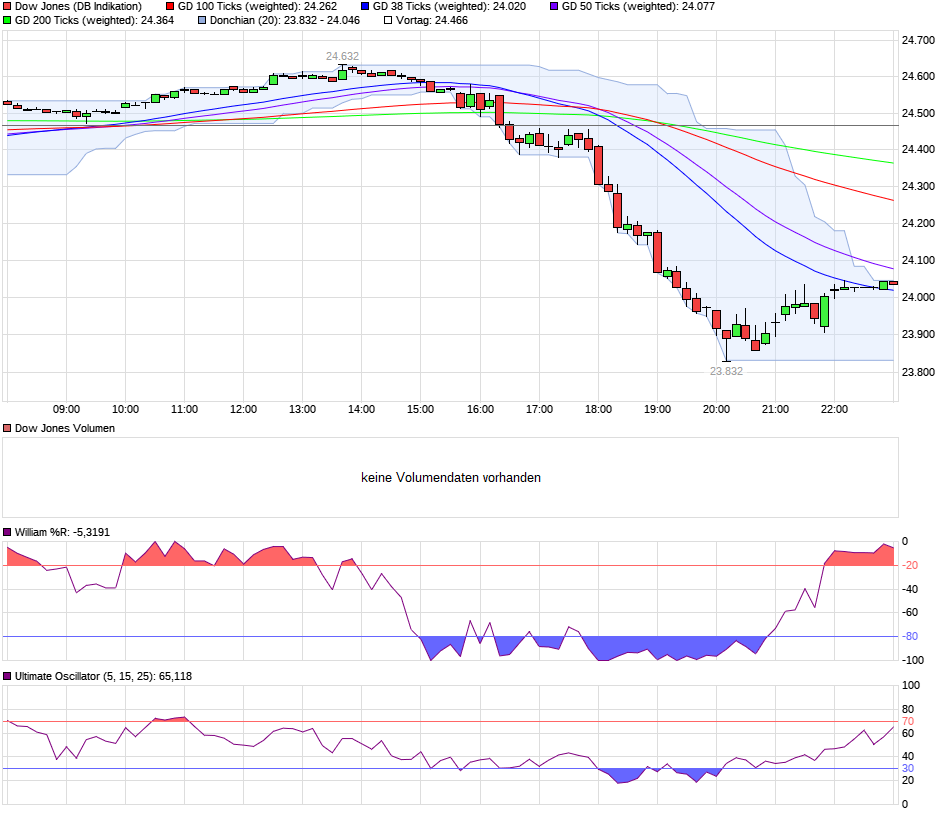Click 'keine Volumendaten vorhanden' message

pyautogui.click(x=451, y=478)
